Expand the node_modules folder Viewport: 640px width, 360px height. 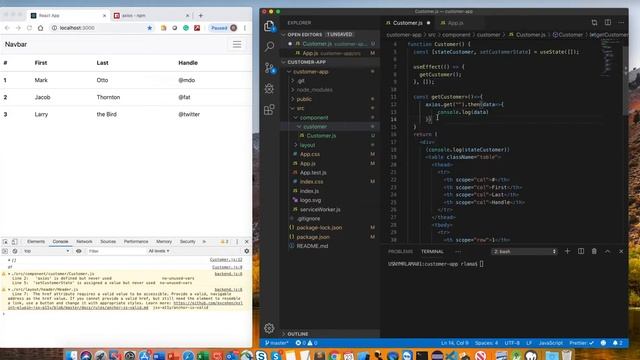pyautogui.click(x=330, y=90)
